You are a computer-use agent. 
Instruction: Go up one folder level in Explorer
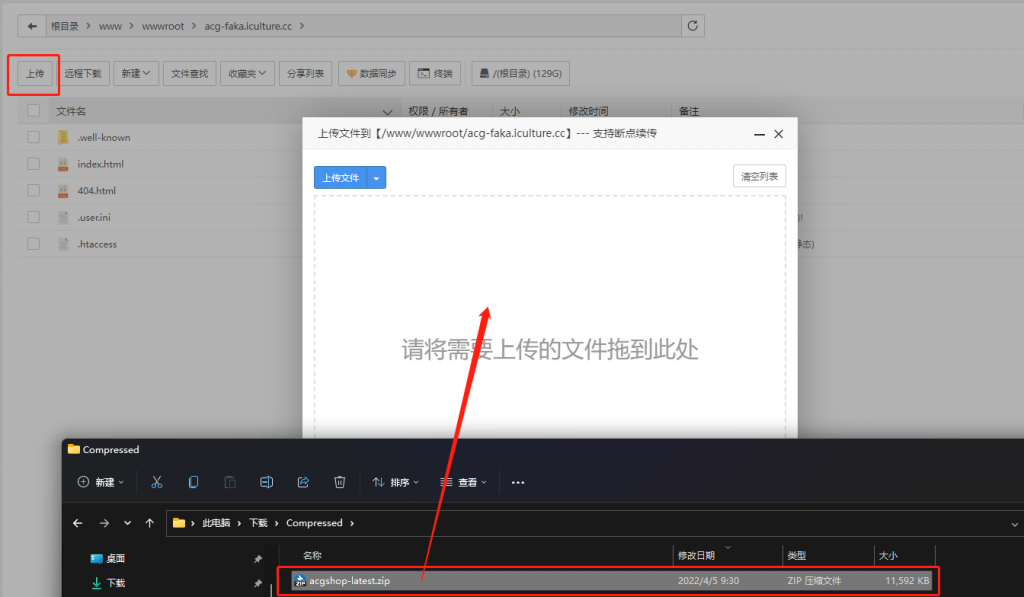point(149,523)
